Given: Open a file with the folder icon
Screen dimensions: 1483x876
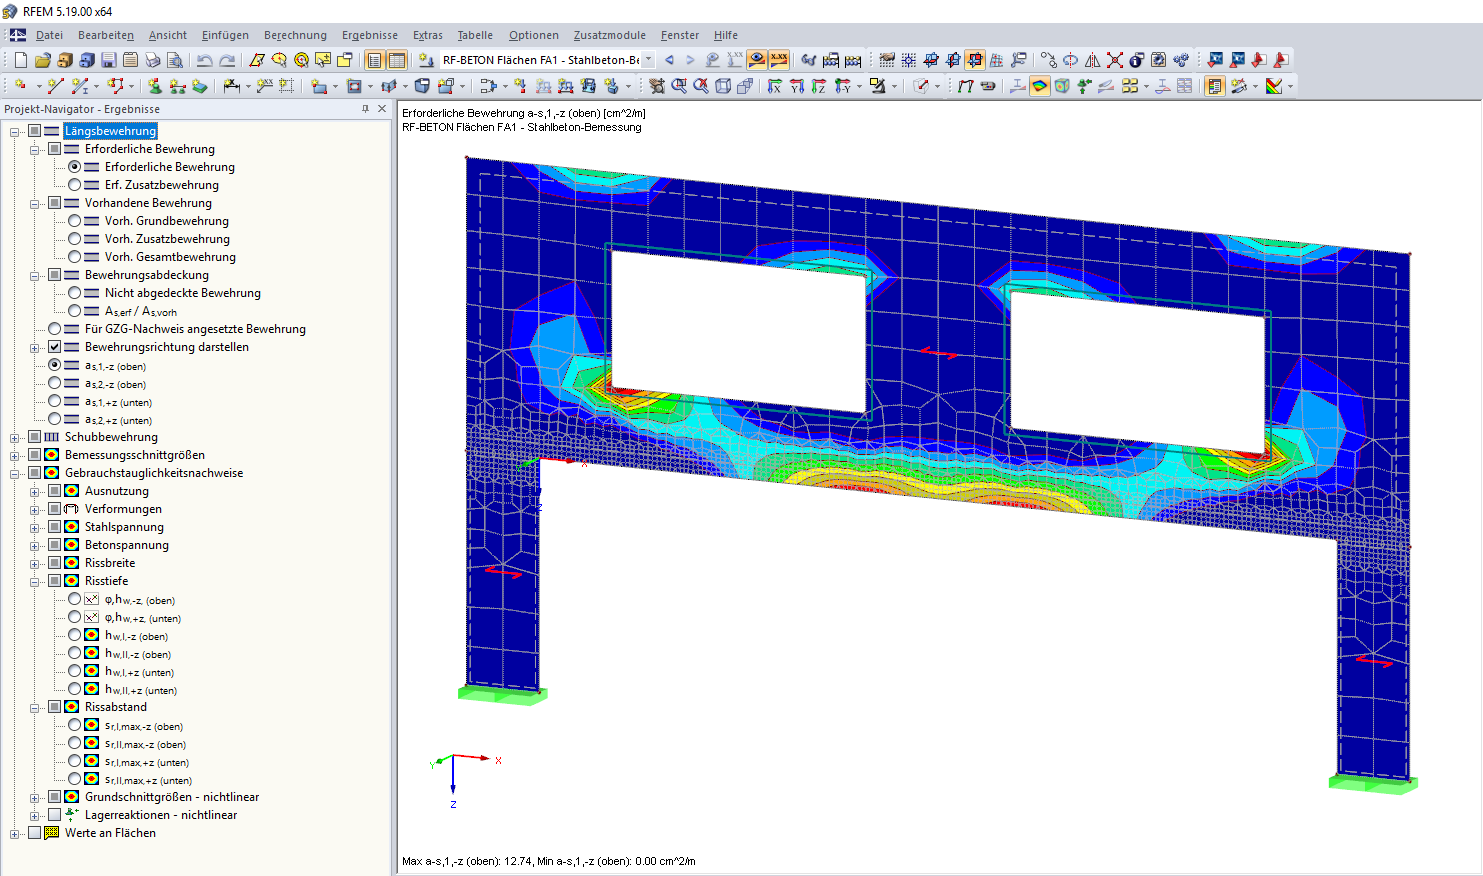Looking at the screenshot, I should coord(43,60).
